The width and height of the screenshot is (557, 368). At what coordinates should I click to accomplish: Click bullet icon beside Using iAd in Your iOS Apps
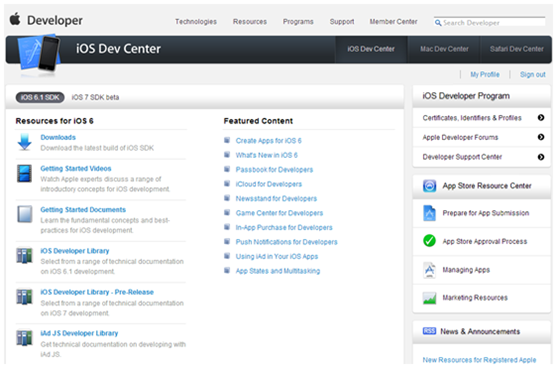(x=227, y=256)
